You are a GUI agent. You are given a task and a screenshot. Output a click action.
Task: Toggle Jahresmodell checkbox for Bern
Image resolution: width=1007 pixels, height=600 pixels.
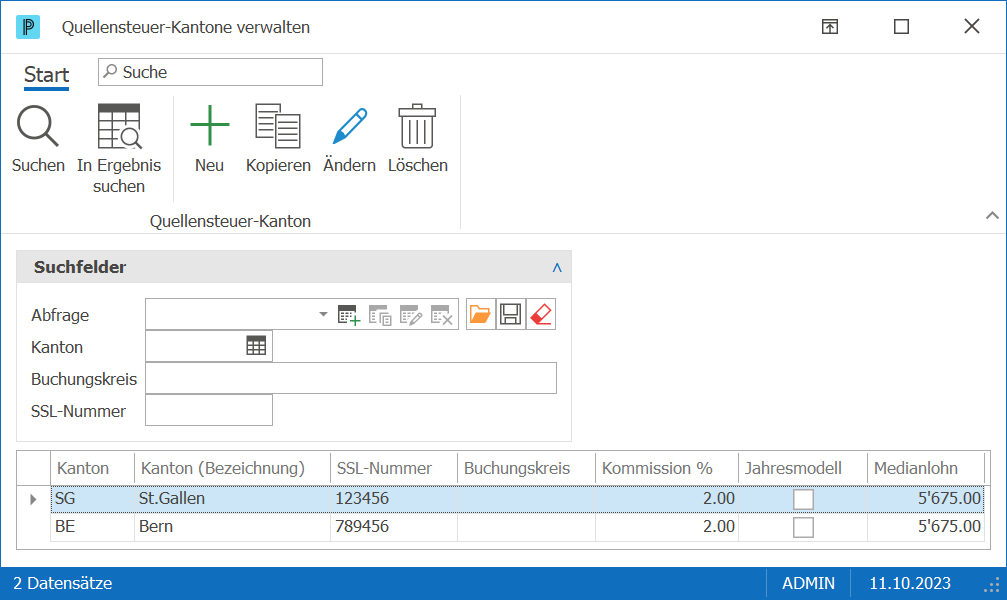coord(803,527)
